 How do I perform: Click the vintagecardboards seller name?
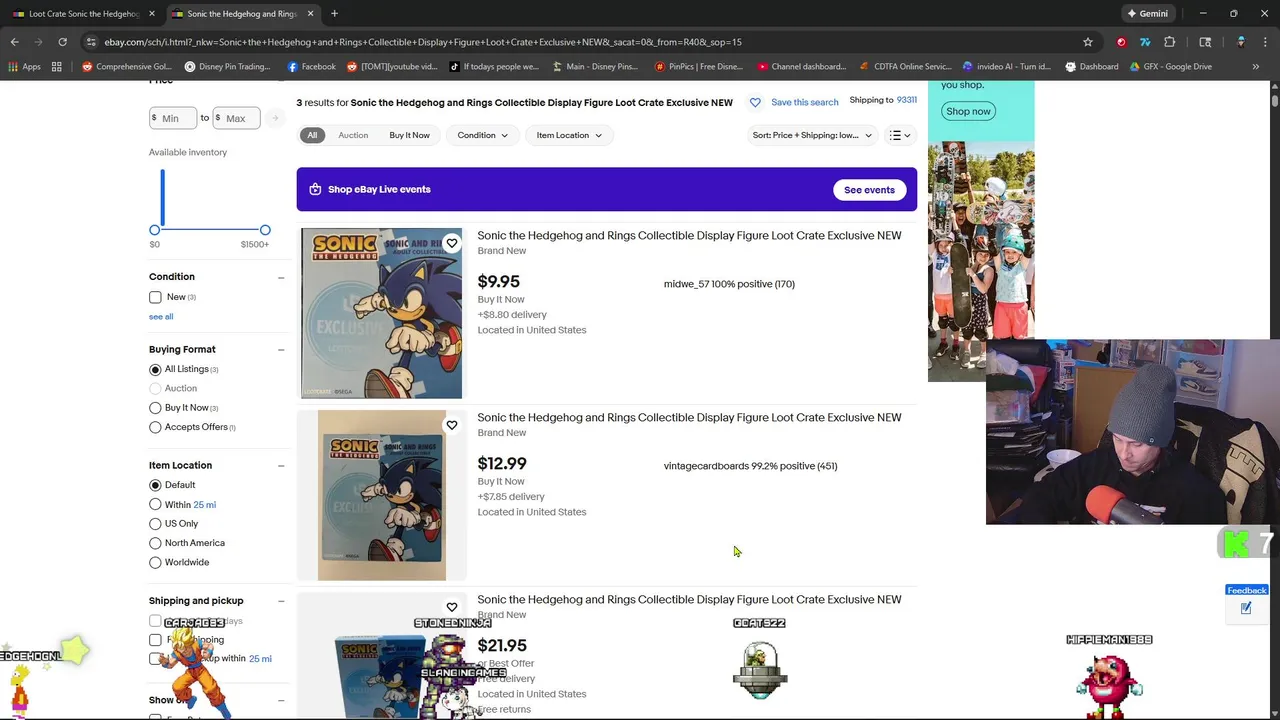[706, 466]
